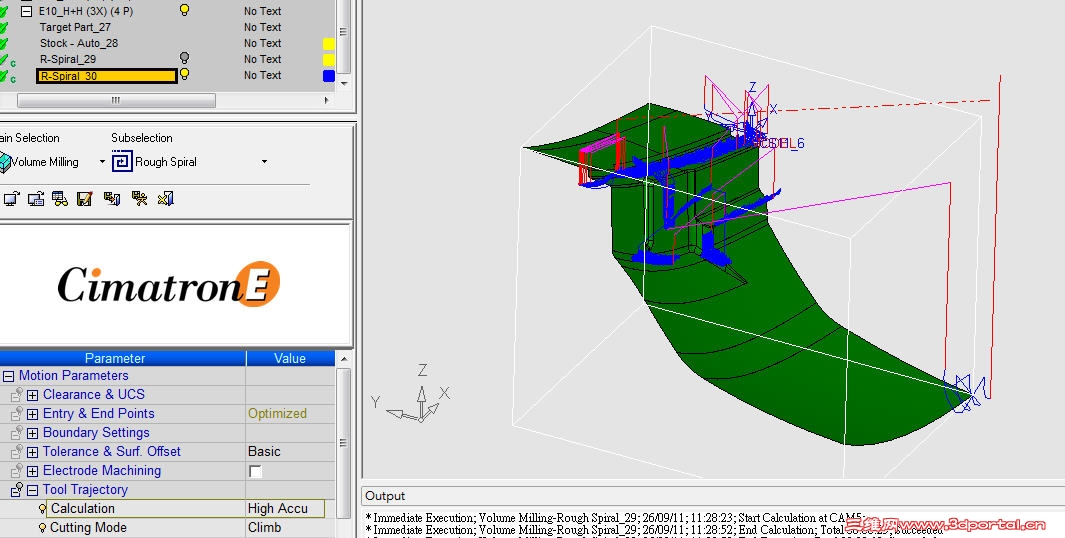The height and width of the screenshot is (538, 1065).
Task: Click the second toolbar icon showing stacked windows
Action: coord(35,198)
